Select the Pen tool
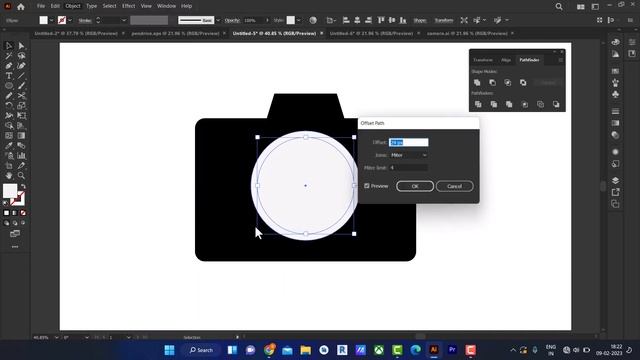Viewport: 640px width, 360px height. pos(9,66)
